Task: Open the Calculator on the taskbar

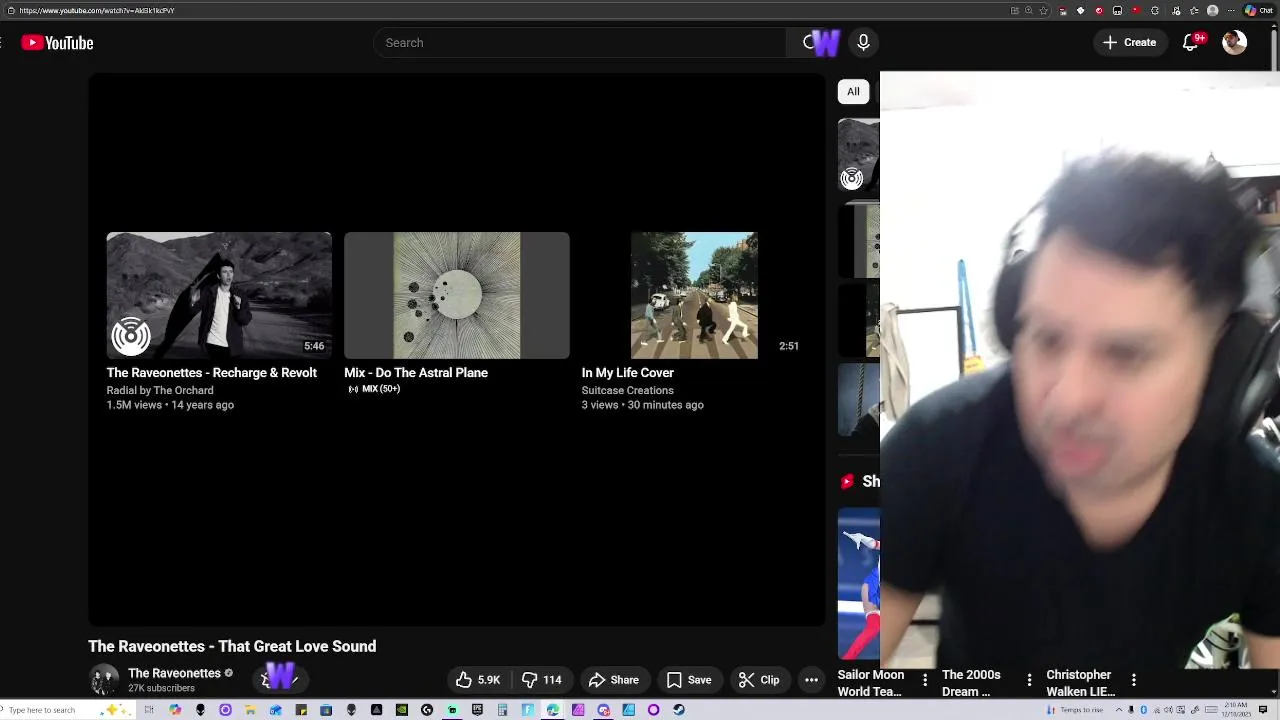Action: pos(502,710)
